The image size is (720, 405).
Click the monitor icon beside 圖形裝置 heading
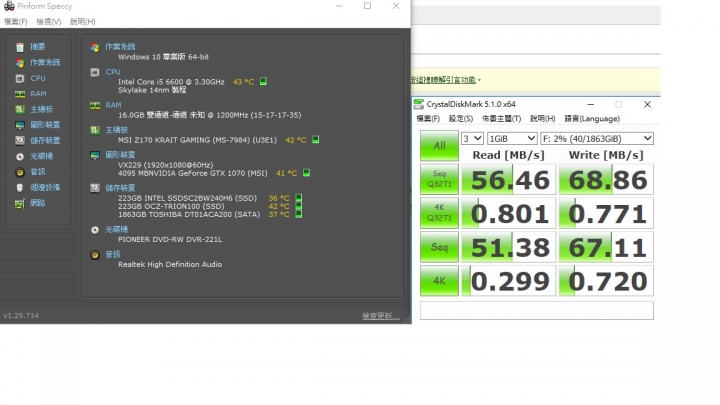(95, 155)
